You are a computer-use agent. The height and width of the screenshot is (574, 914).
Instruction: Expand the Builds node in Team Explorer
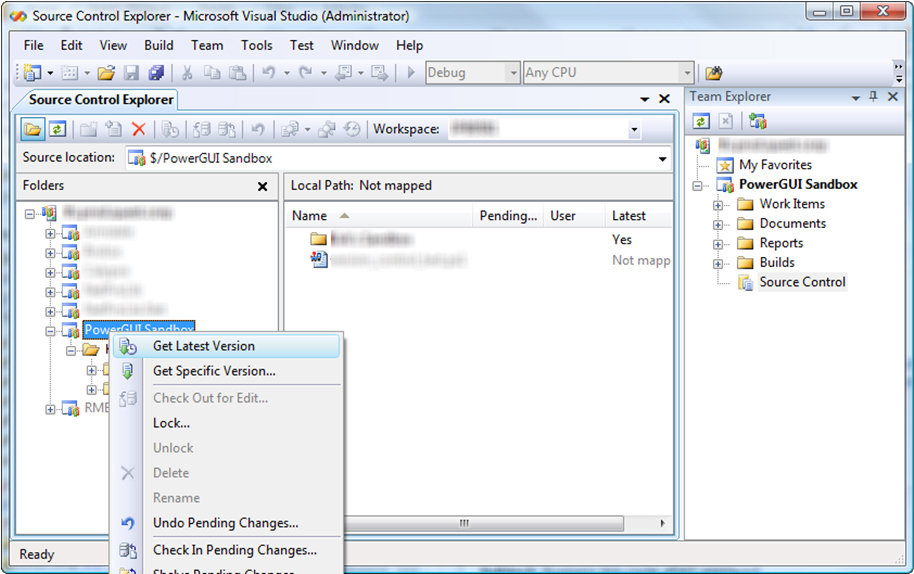pyautogui.click(x=718, y=263)
